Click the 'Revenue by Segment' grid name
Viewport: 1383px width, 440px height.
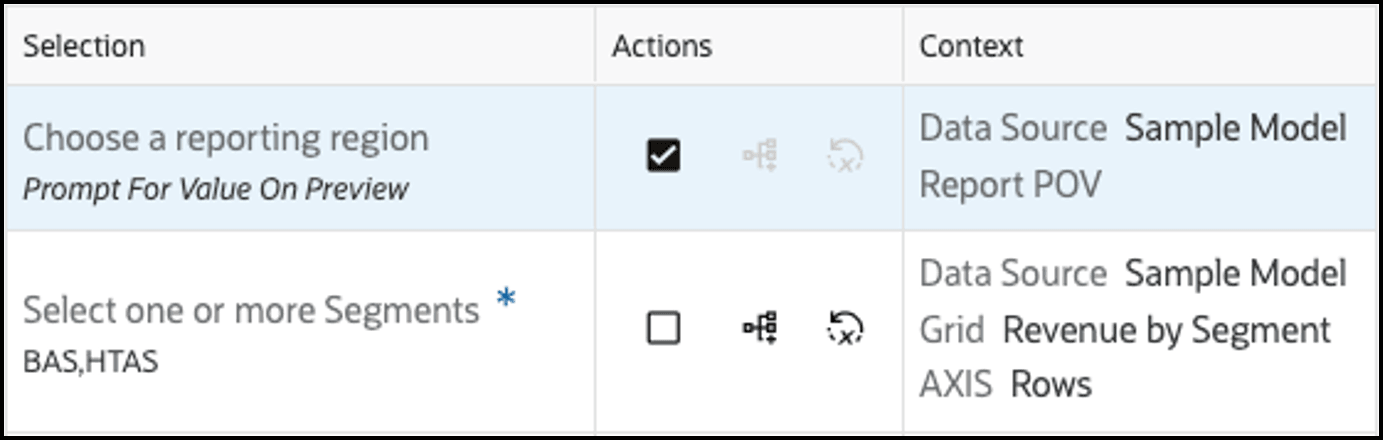point(1166,330)
